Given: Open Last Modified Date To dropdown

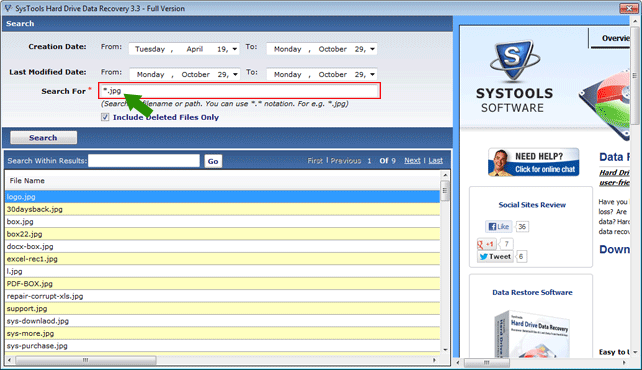Looking at the screenshot, I should (372, 74).
